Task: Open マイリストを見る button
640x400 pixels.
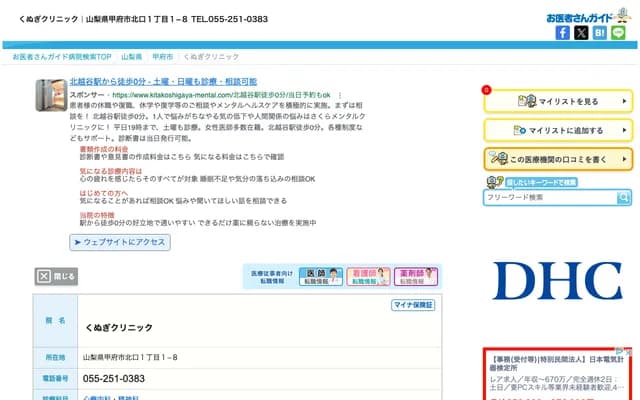Action: tap(558, 101)
